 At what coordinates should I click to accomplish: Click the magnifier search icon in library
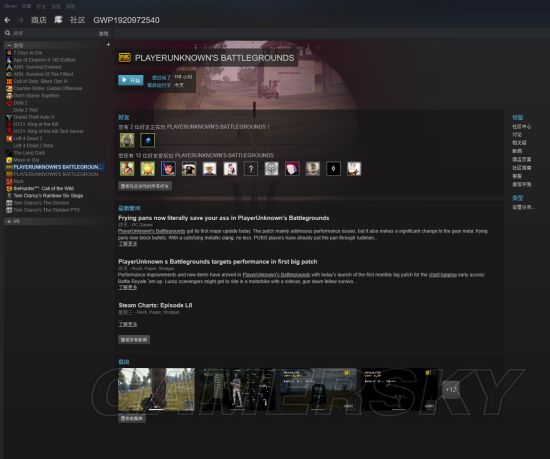(7, 33)
